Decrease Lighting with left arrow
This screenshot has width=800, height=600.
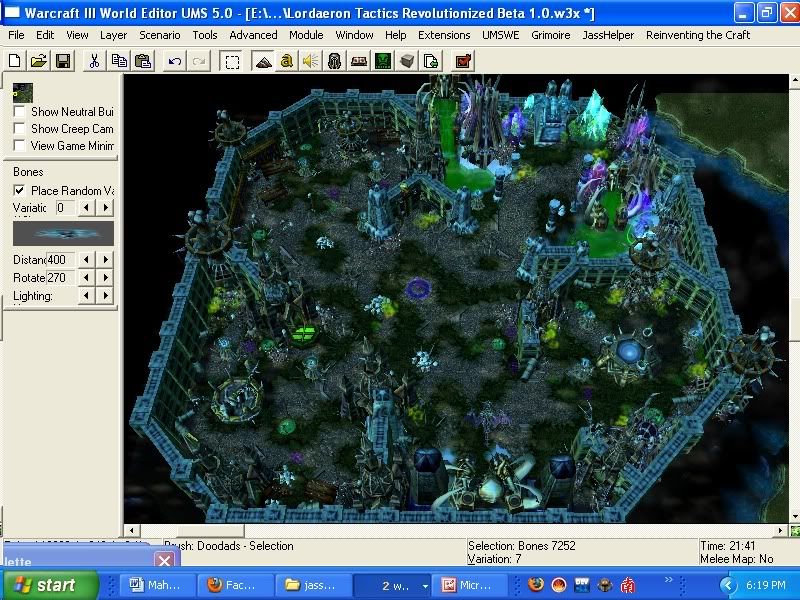(x=86, y=295)
